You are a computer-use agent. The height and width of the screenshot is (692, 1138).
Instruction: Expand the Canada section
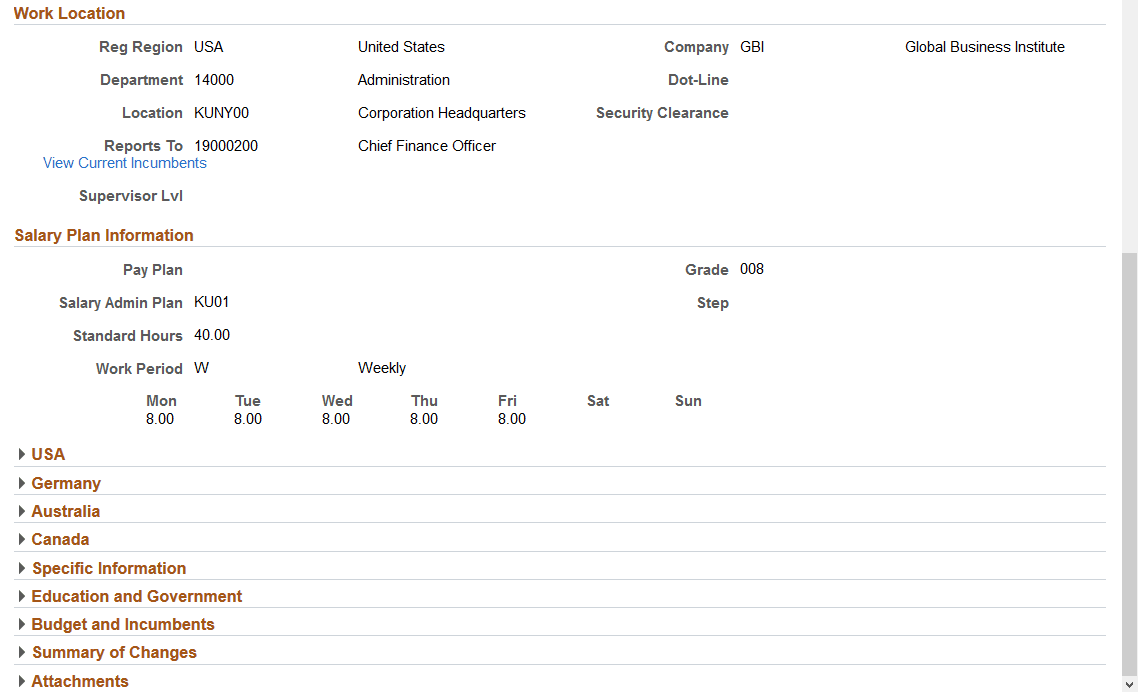[60, 539]
